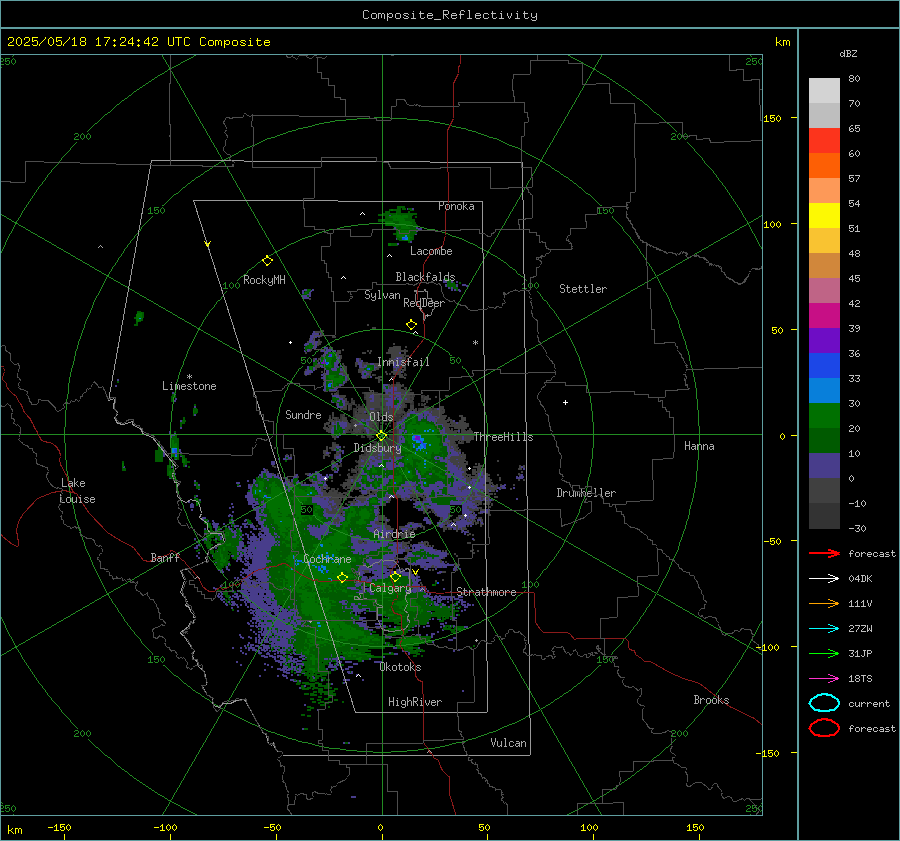Viewport: 900px width, 841px height.
Task: Select the orange 60-57 dBZ color swatch
Action: point(824,166)
